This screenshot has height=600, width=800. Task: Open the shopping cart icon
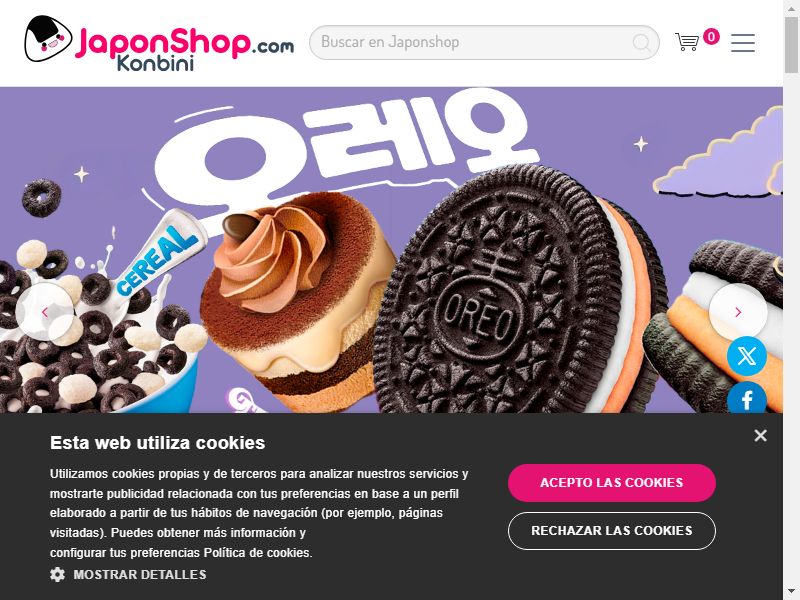coord(687,42)
